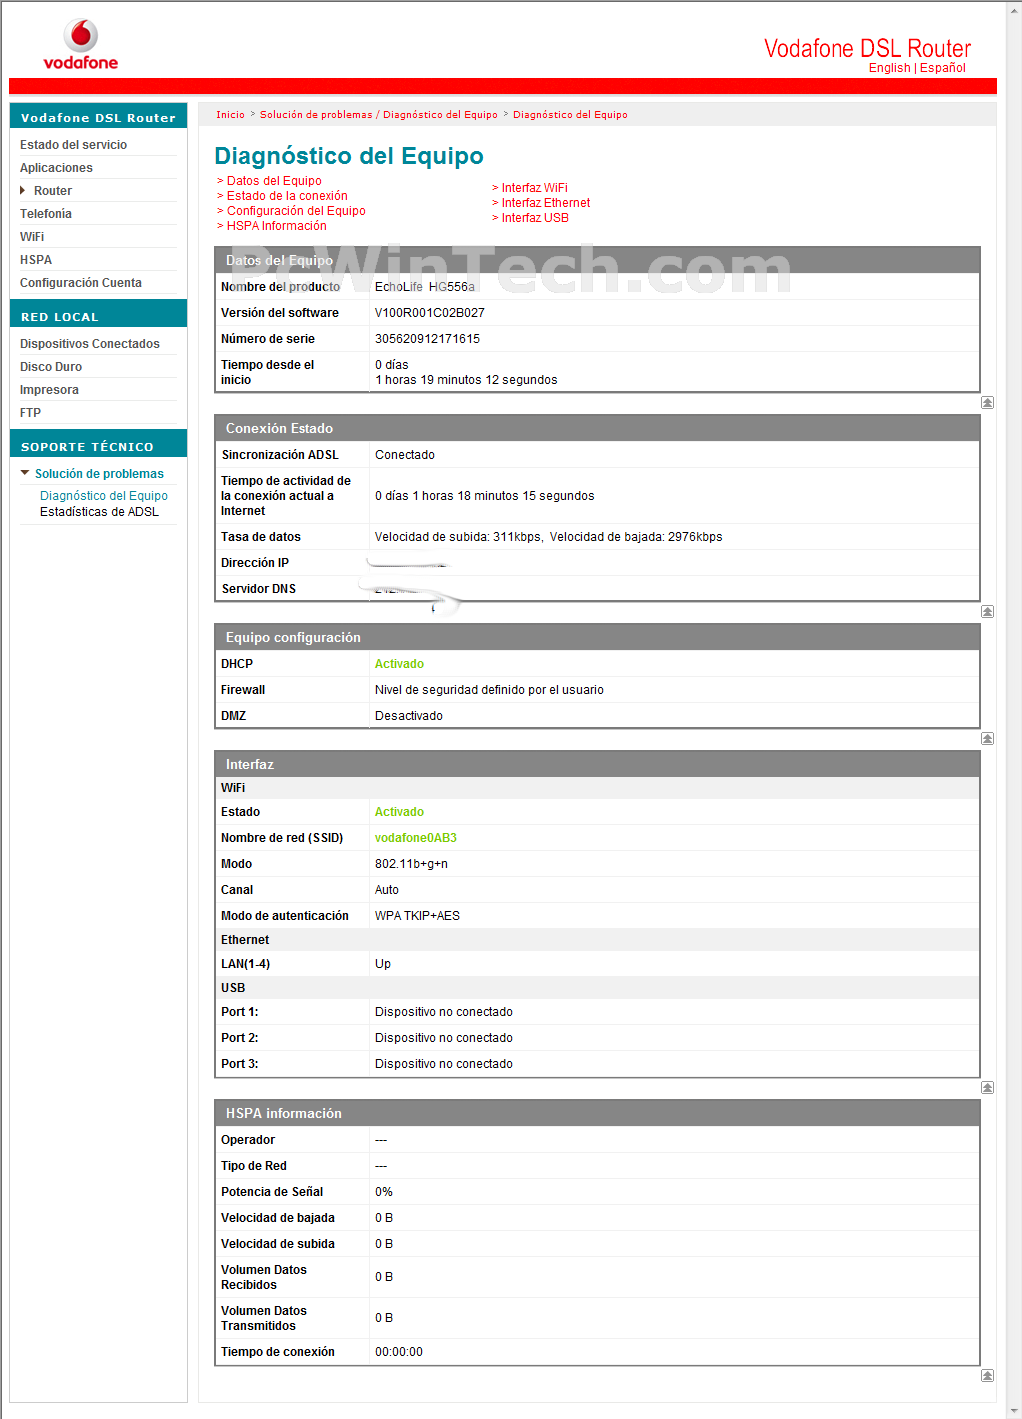Click back-to-top icon below Equipo configuración table
The height and width of the screenshot is (1419, 1022).
(987, 739)
